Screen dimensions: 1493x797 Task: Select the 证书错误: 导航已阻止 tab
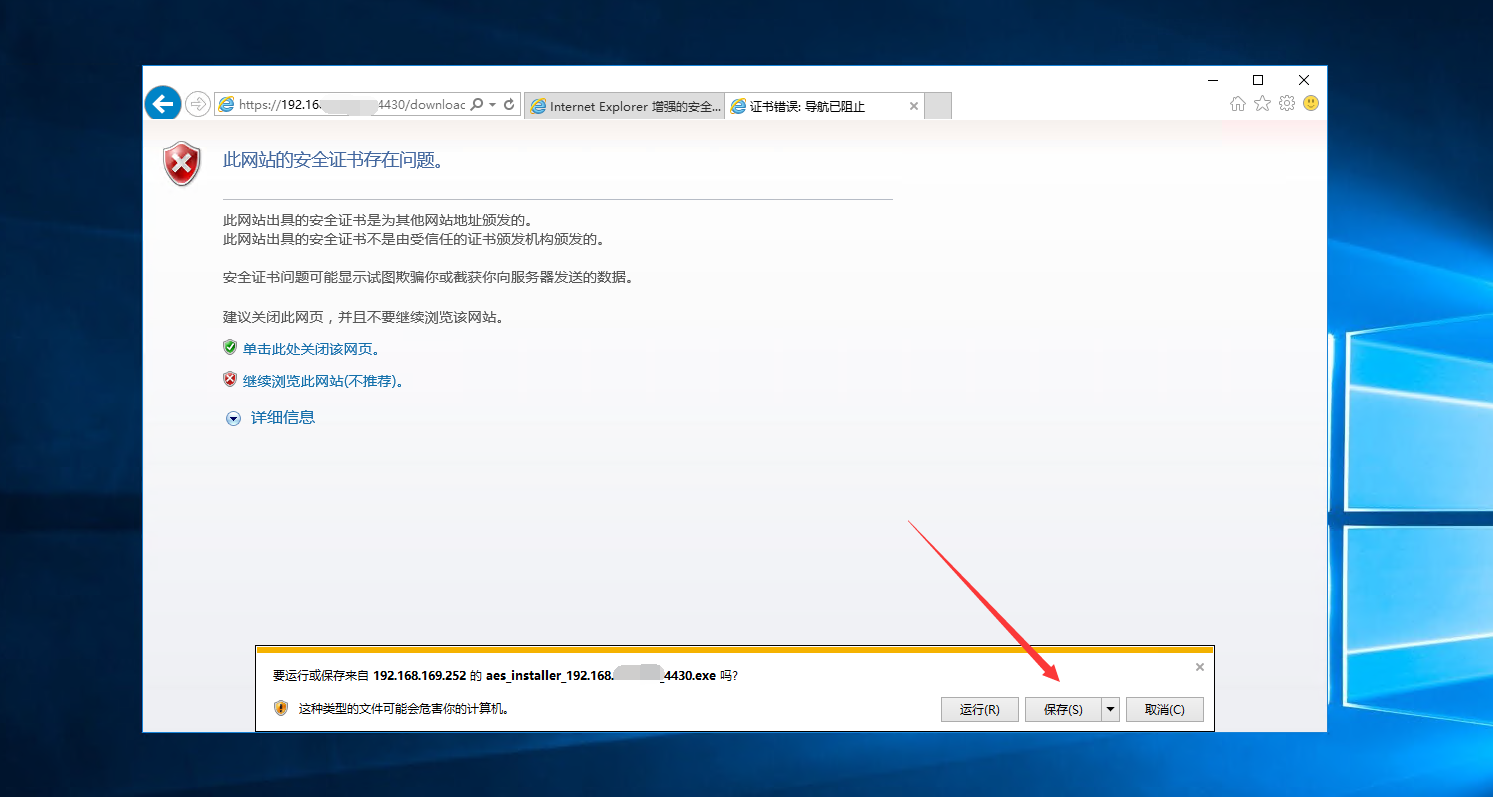825,106
